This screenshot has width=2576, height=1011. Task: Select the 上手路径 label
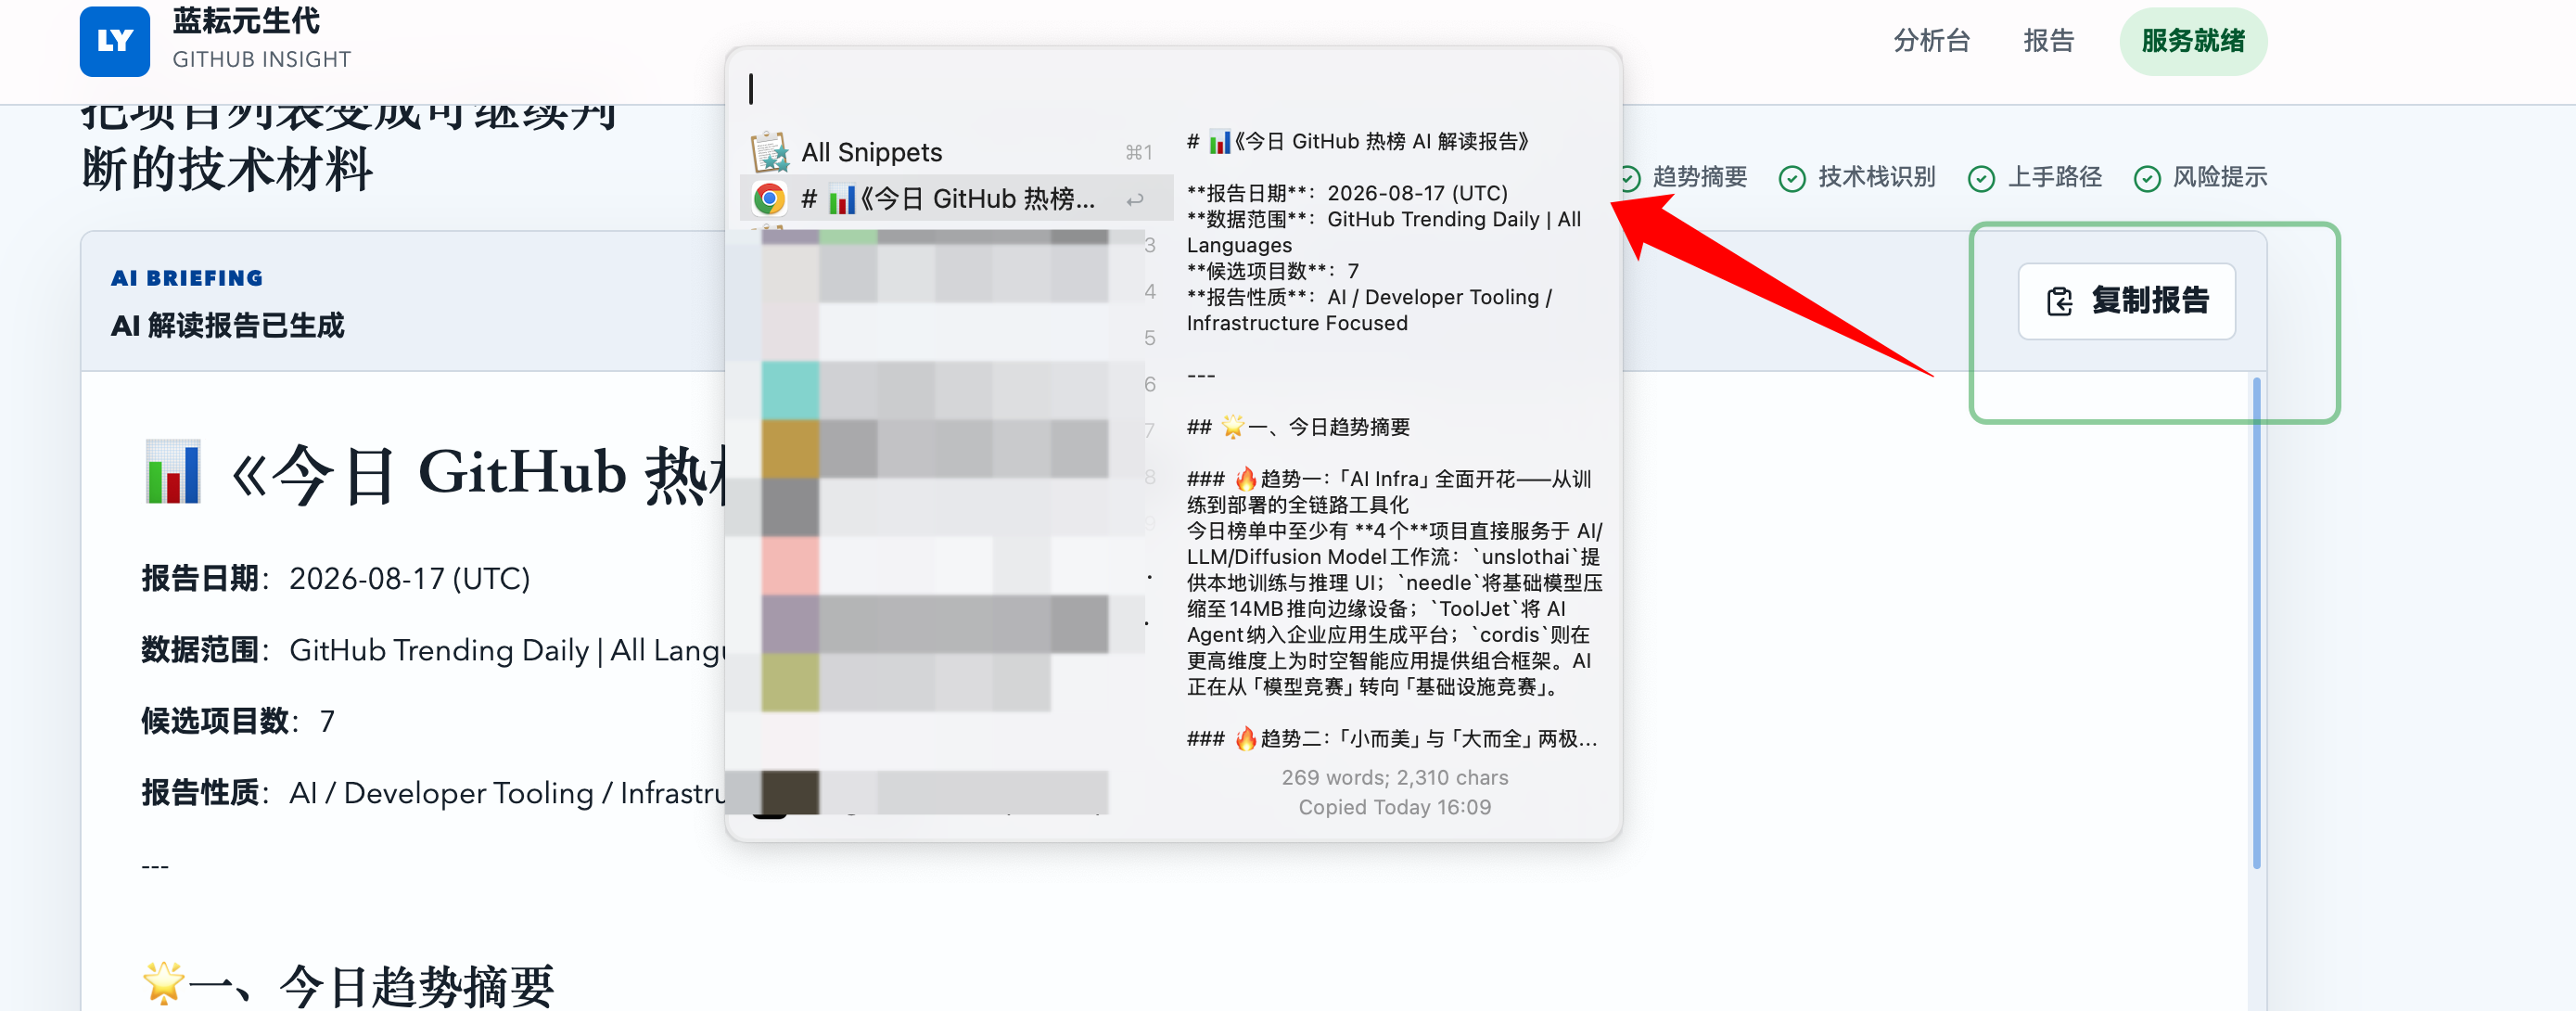point(2054,177)
